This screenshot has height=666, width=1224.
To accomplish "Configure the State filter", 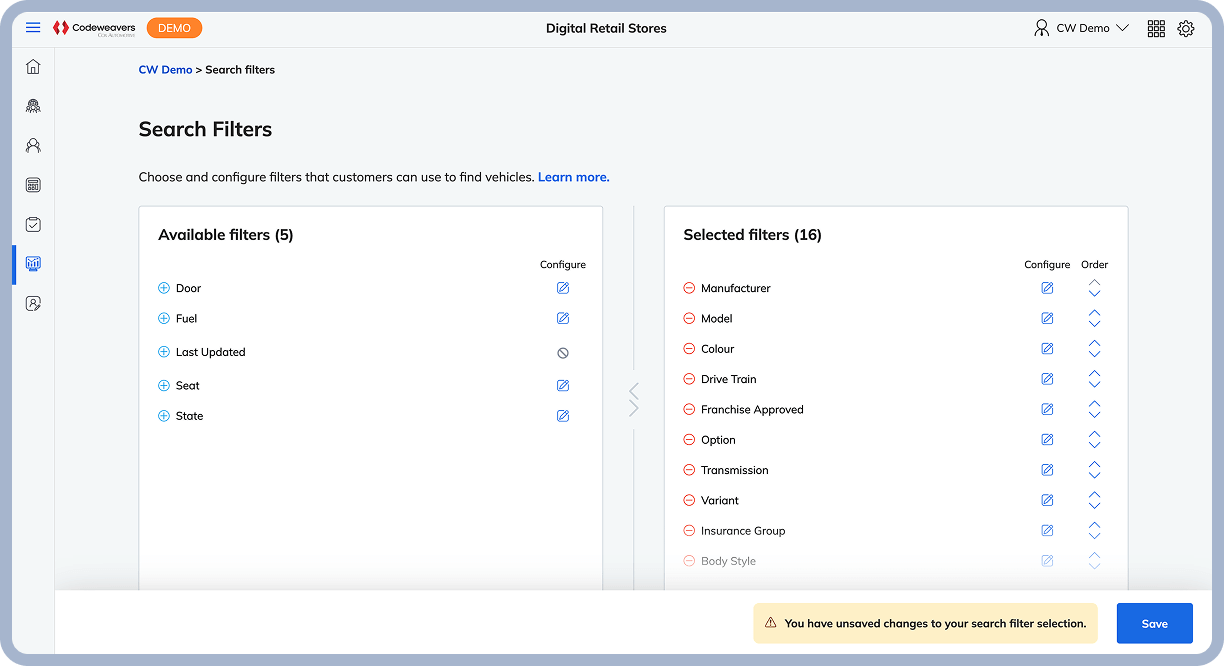I will [x=563, y=416].
